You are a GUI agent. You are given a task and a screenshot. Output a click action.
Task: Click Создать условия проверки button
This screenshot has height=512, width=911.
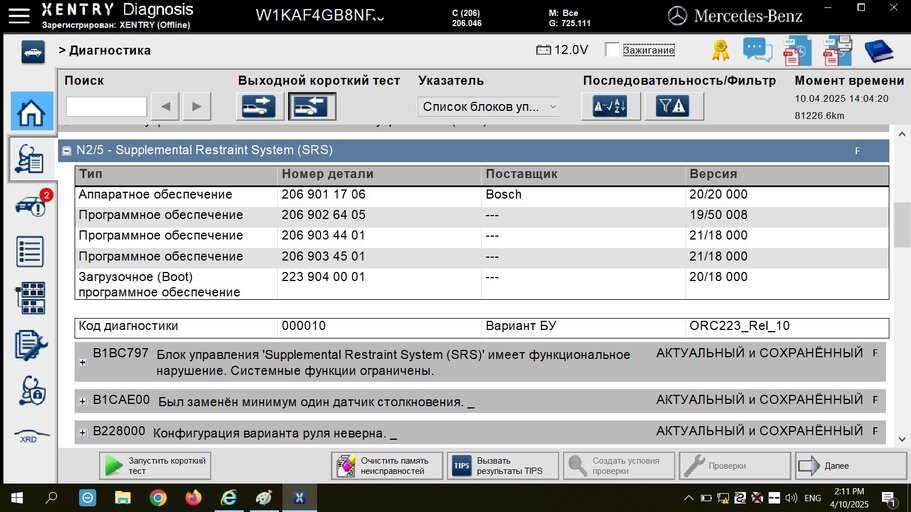[619, 466]
